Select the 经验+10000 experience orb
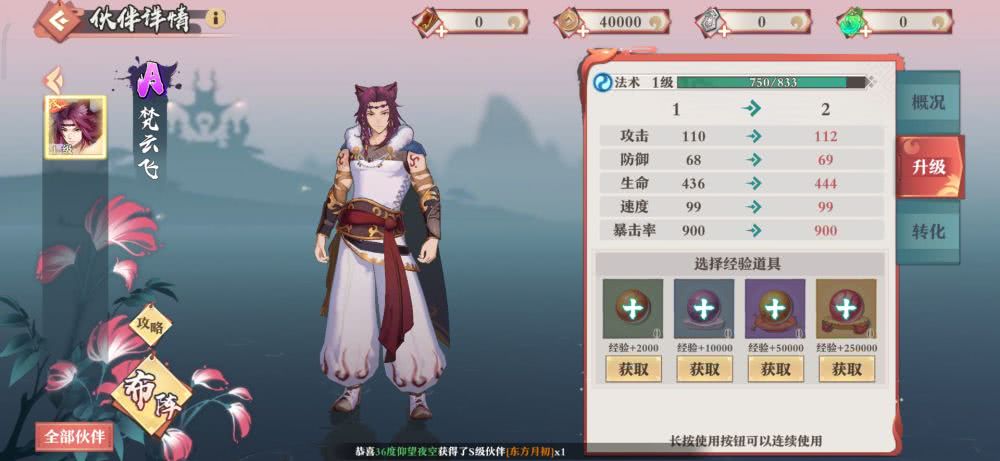The height and width of the screenshot is (461, 1000). coord(704,309)
